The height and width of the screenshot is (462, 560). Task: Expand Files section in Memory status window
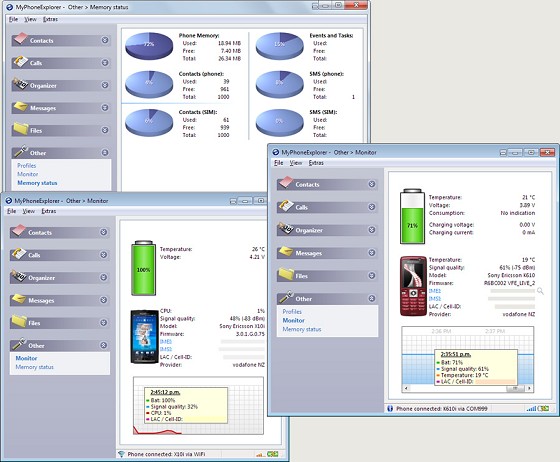(x=105, y=130)
